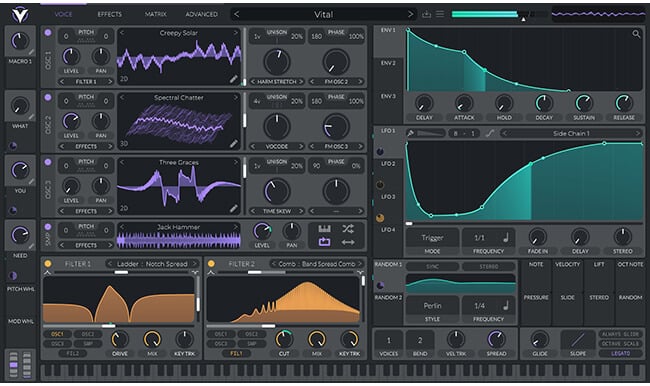Click the oscilloscope waveform display
Image resolution: width=650 pixels, height=386 pixels.
point(598,15)
